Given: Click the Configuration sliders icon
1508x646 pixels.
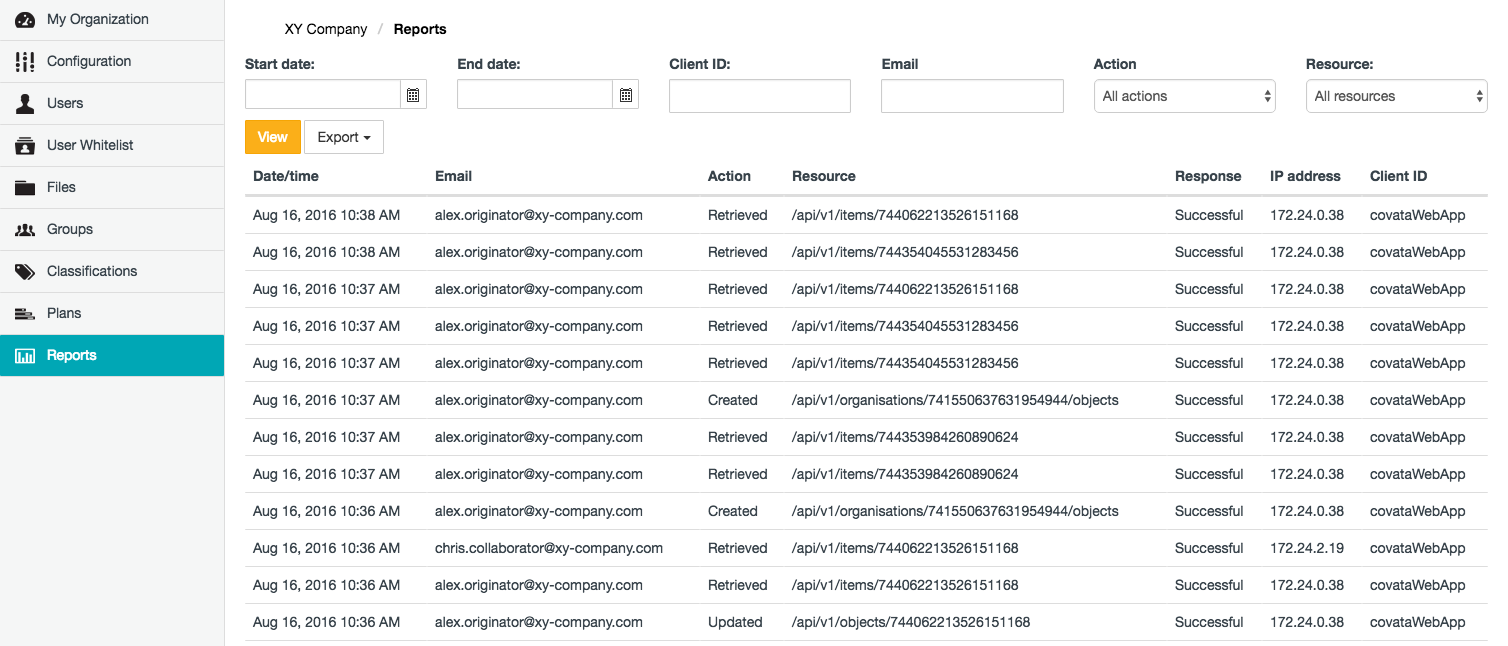Looking at the screenshot, I should pos(25,62).
